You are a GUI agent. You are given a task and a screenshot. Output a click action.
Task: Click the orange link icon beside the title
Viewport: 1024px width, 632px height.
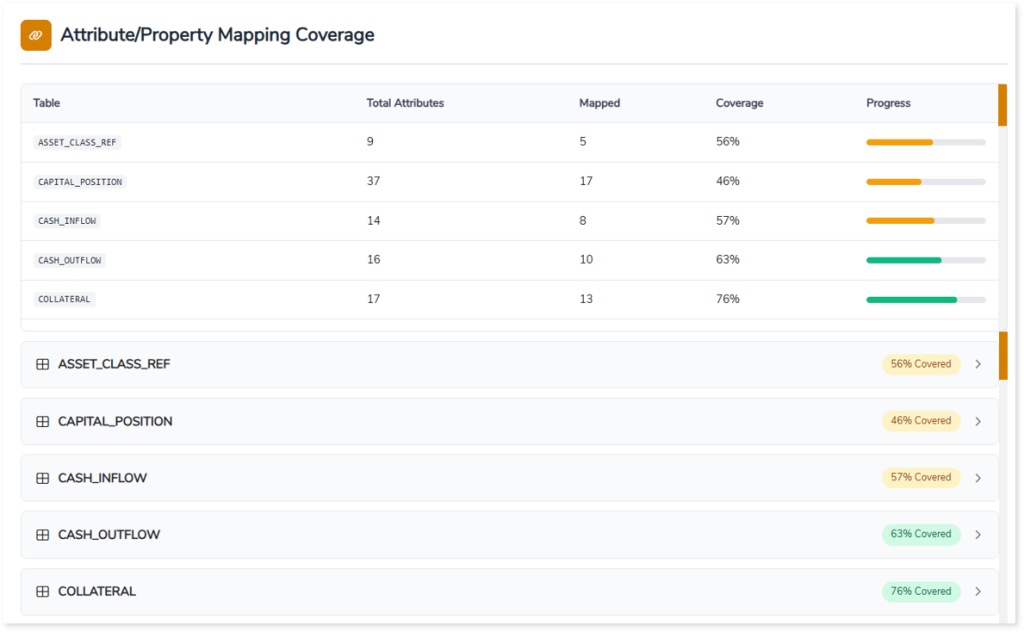(x=36, y=35)
